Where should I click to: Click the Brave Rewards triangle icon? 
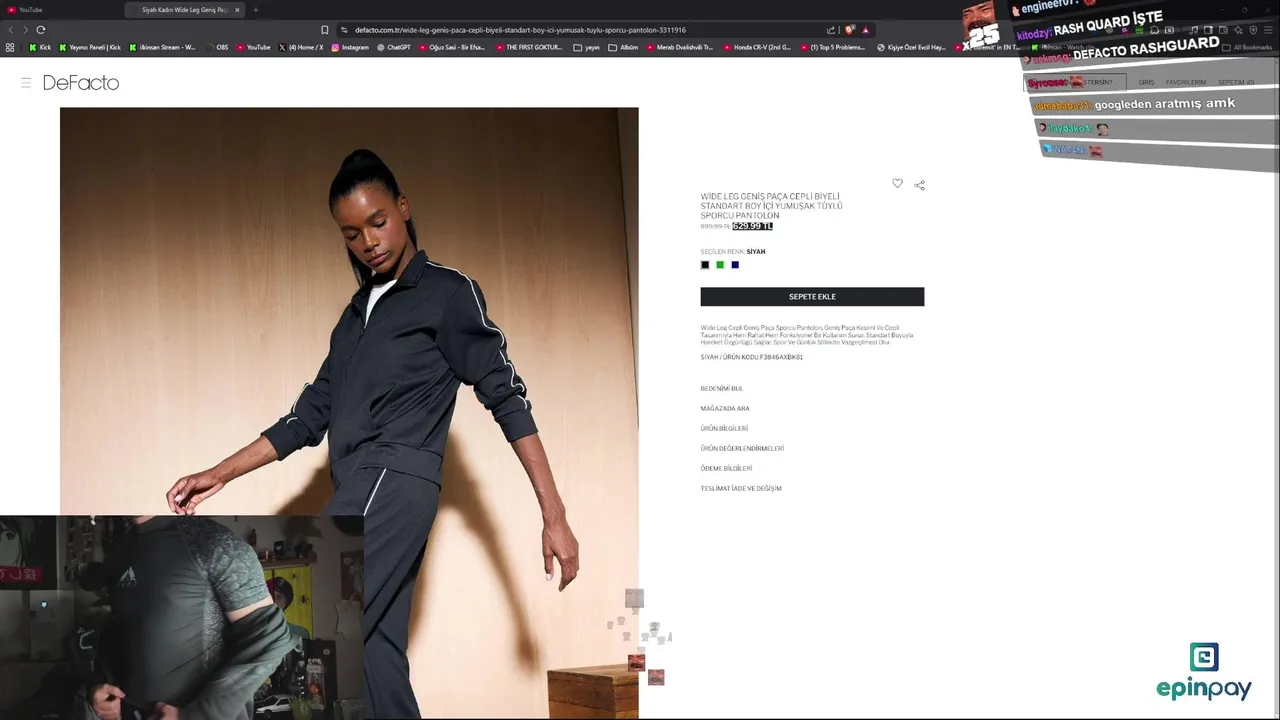(866, 30)
